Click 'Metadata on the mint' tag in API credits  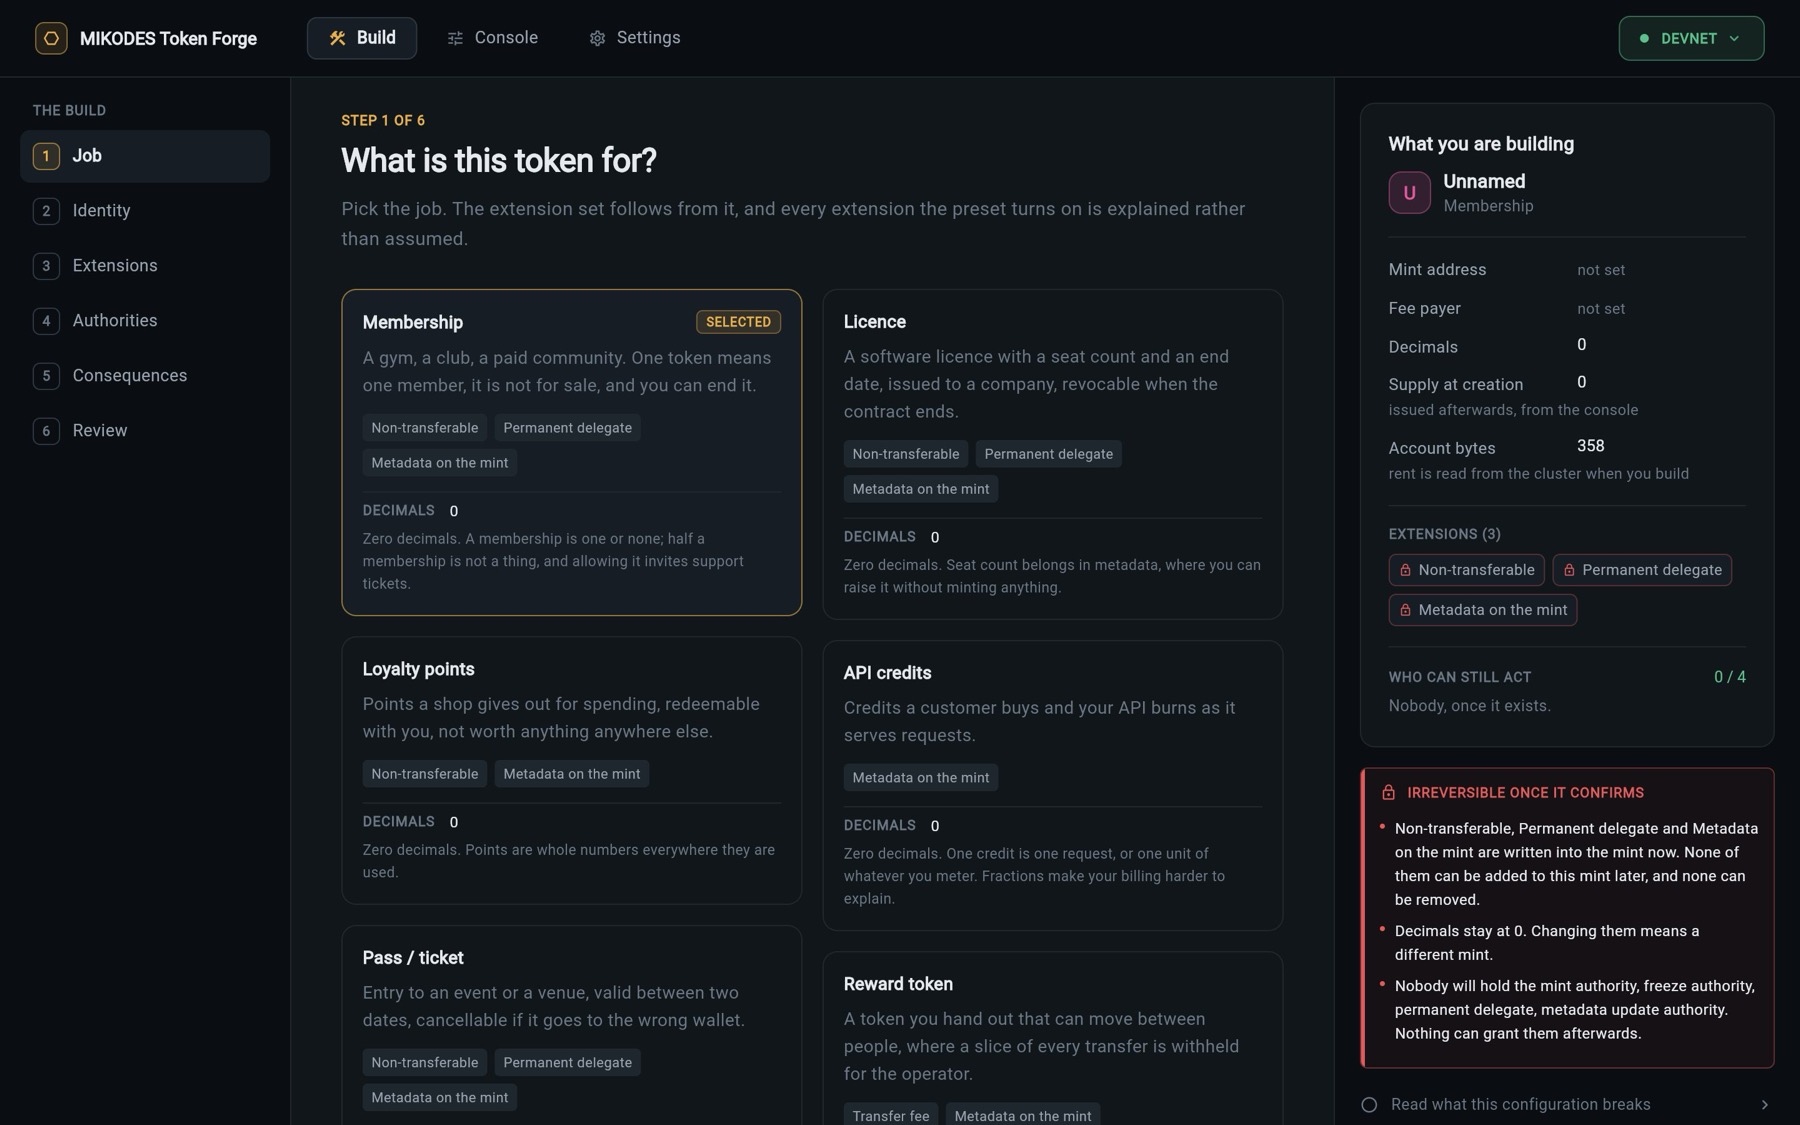(920, 778)
